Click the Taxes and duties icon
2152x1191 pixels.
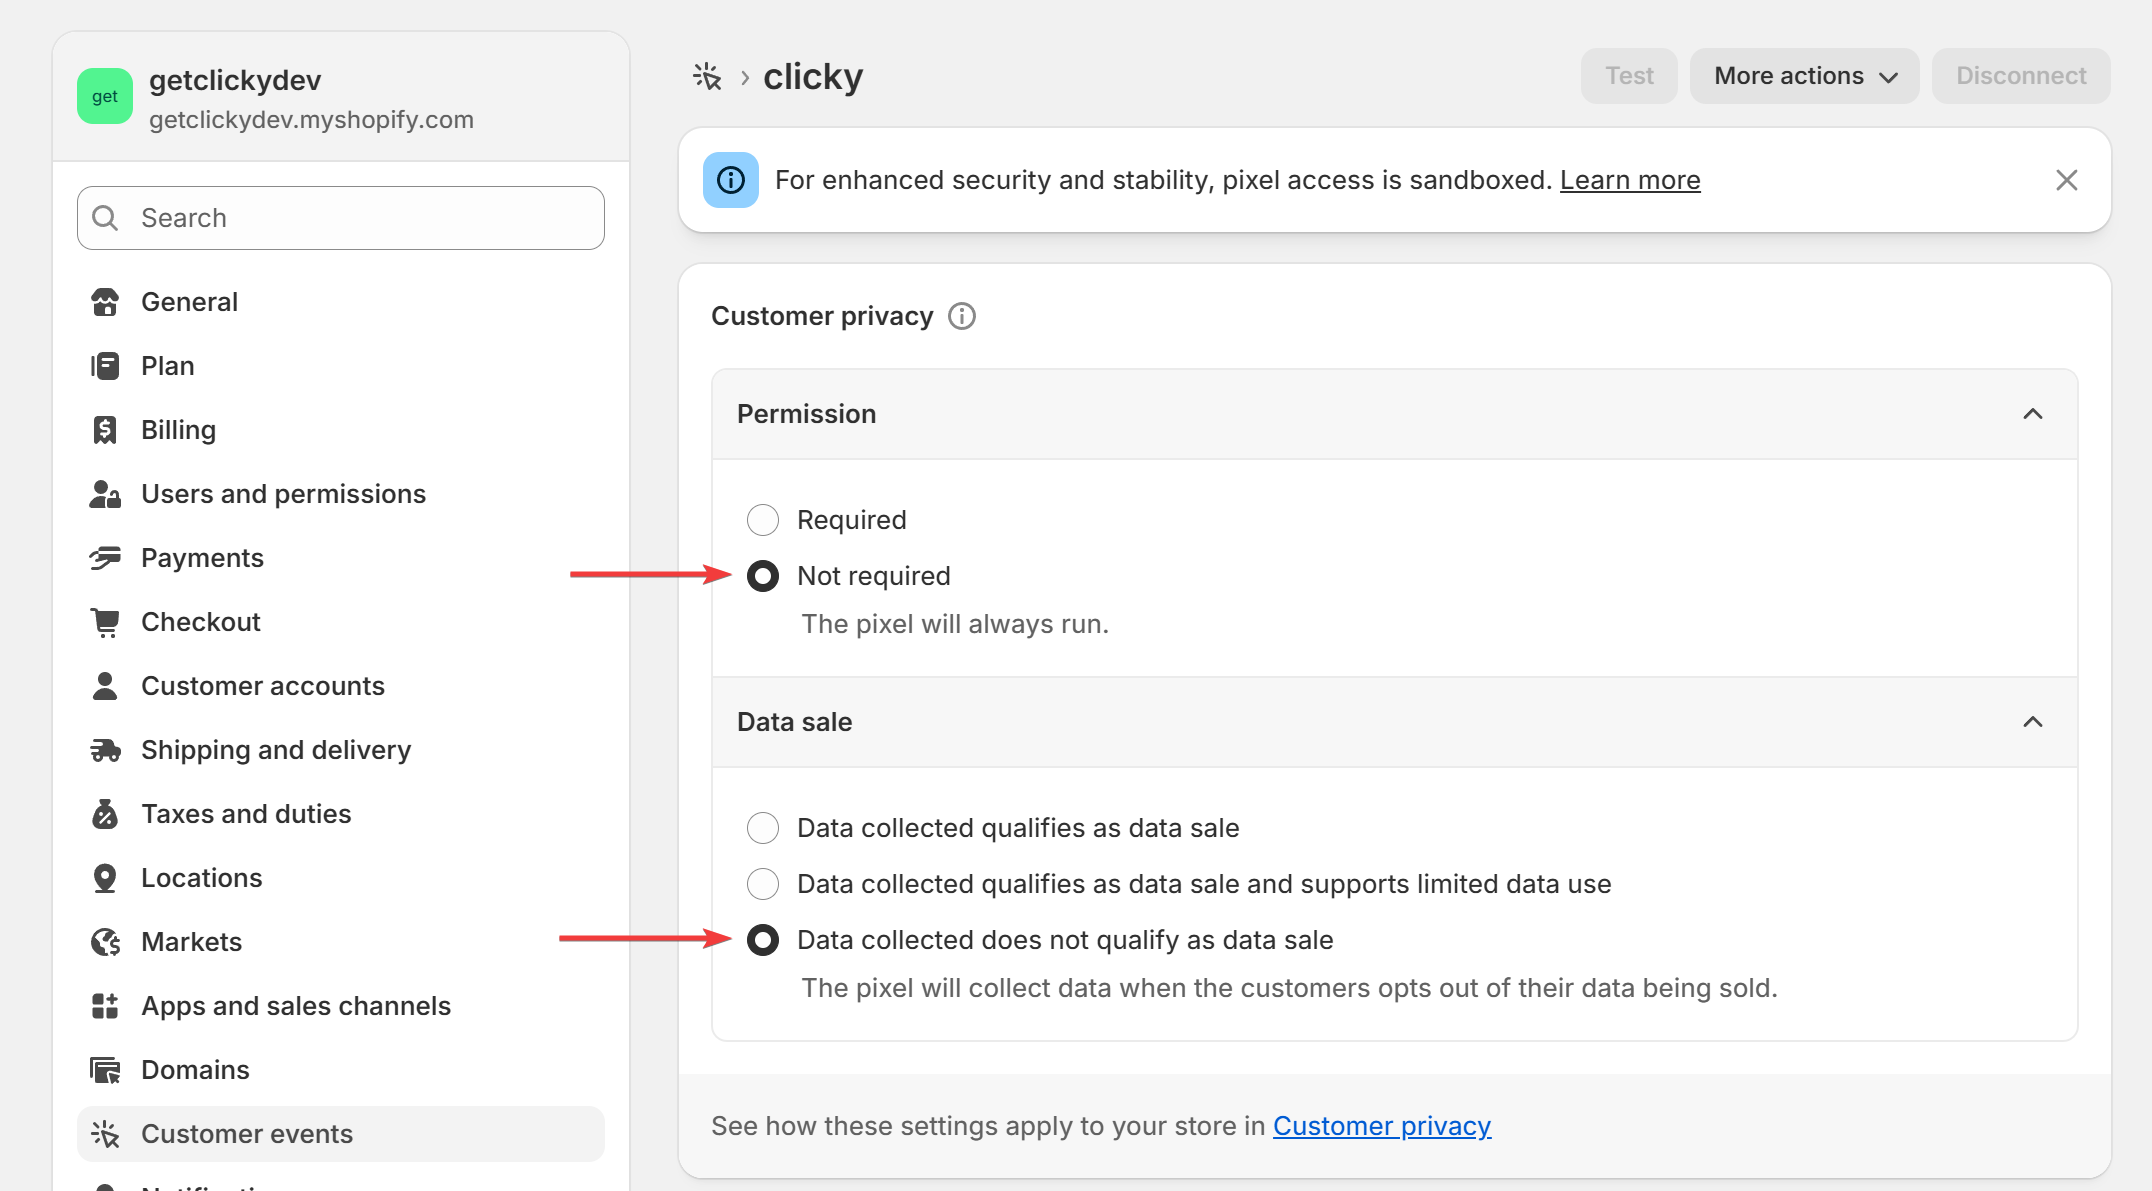coord(105,814)
